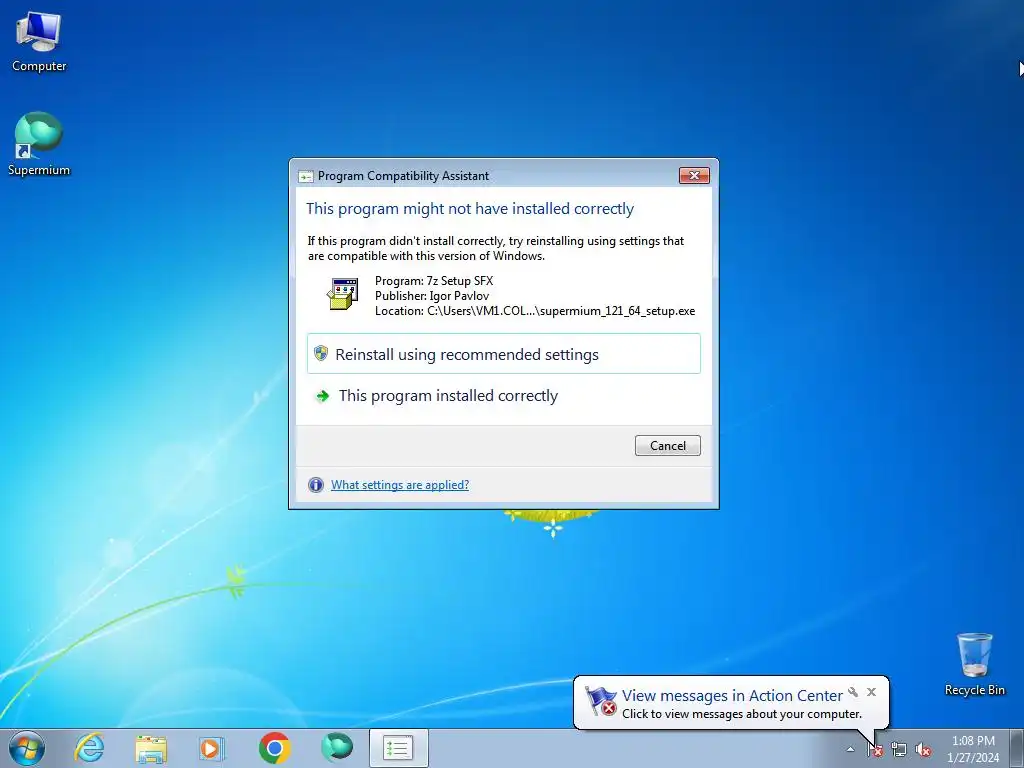Launch Google Chrome from the taskbar
Screen dimensions: 1024x768
[274, 748]
